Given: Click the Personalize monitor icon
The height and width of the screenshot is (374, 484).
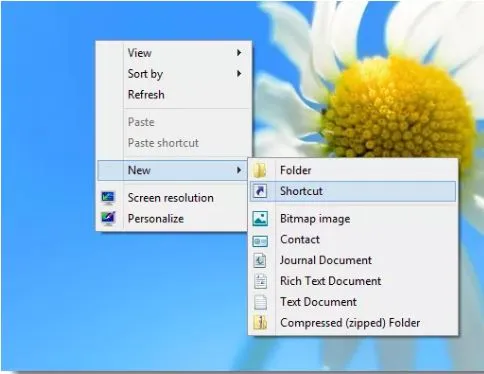Looking at the screenshot, I should [x=108, y=218].
